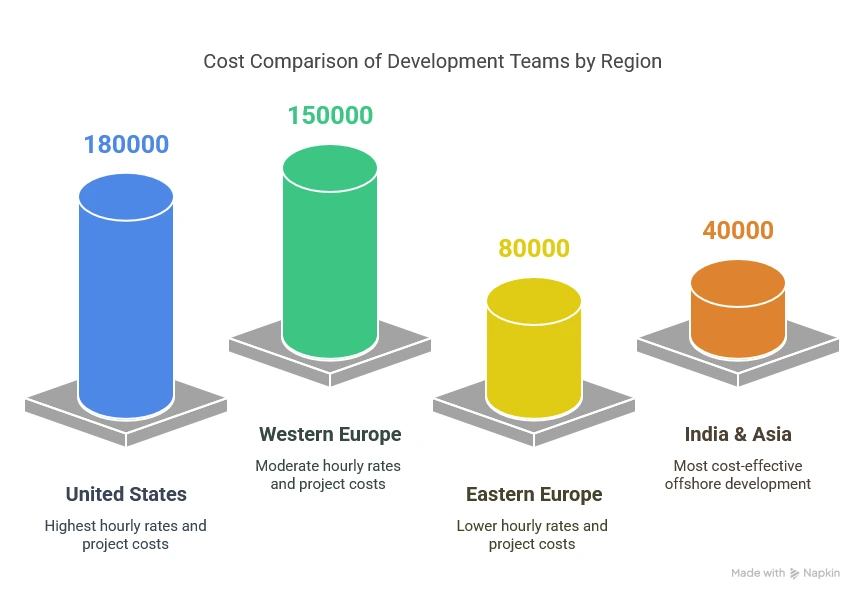Select "Lower hourly rates and project costs" text
864x601 pixels.
tap(532, 535)
